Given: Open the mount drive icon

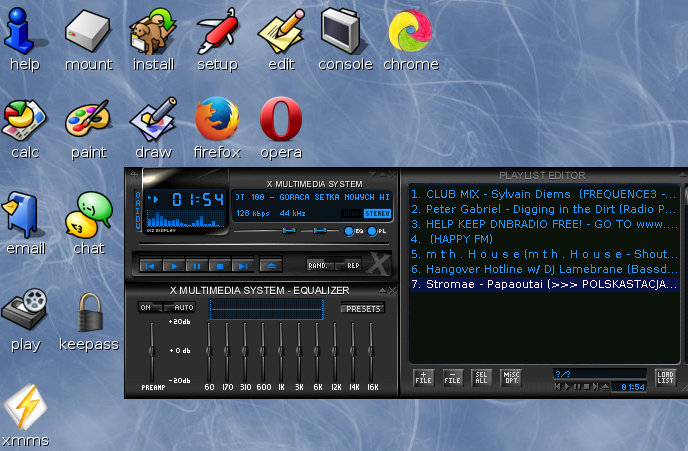Looking at the screenshot, I should (x=88, y=39).
